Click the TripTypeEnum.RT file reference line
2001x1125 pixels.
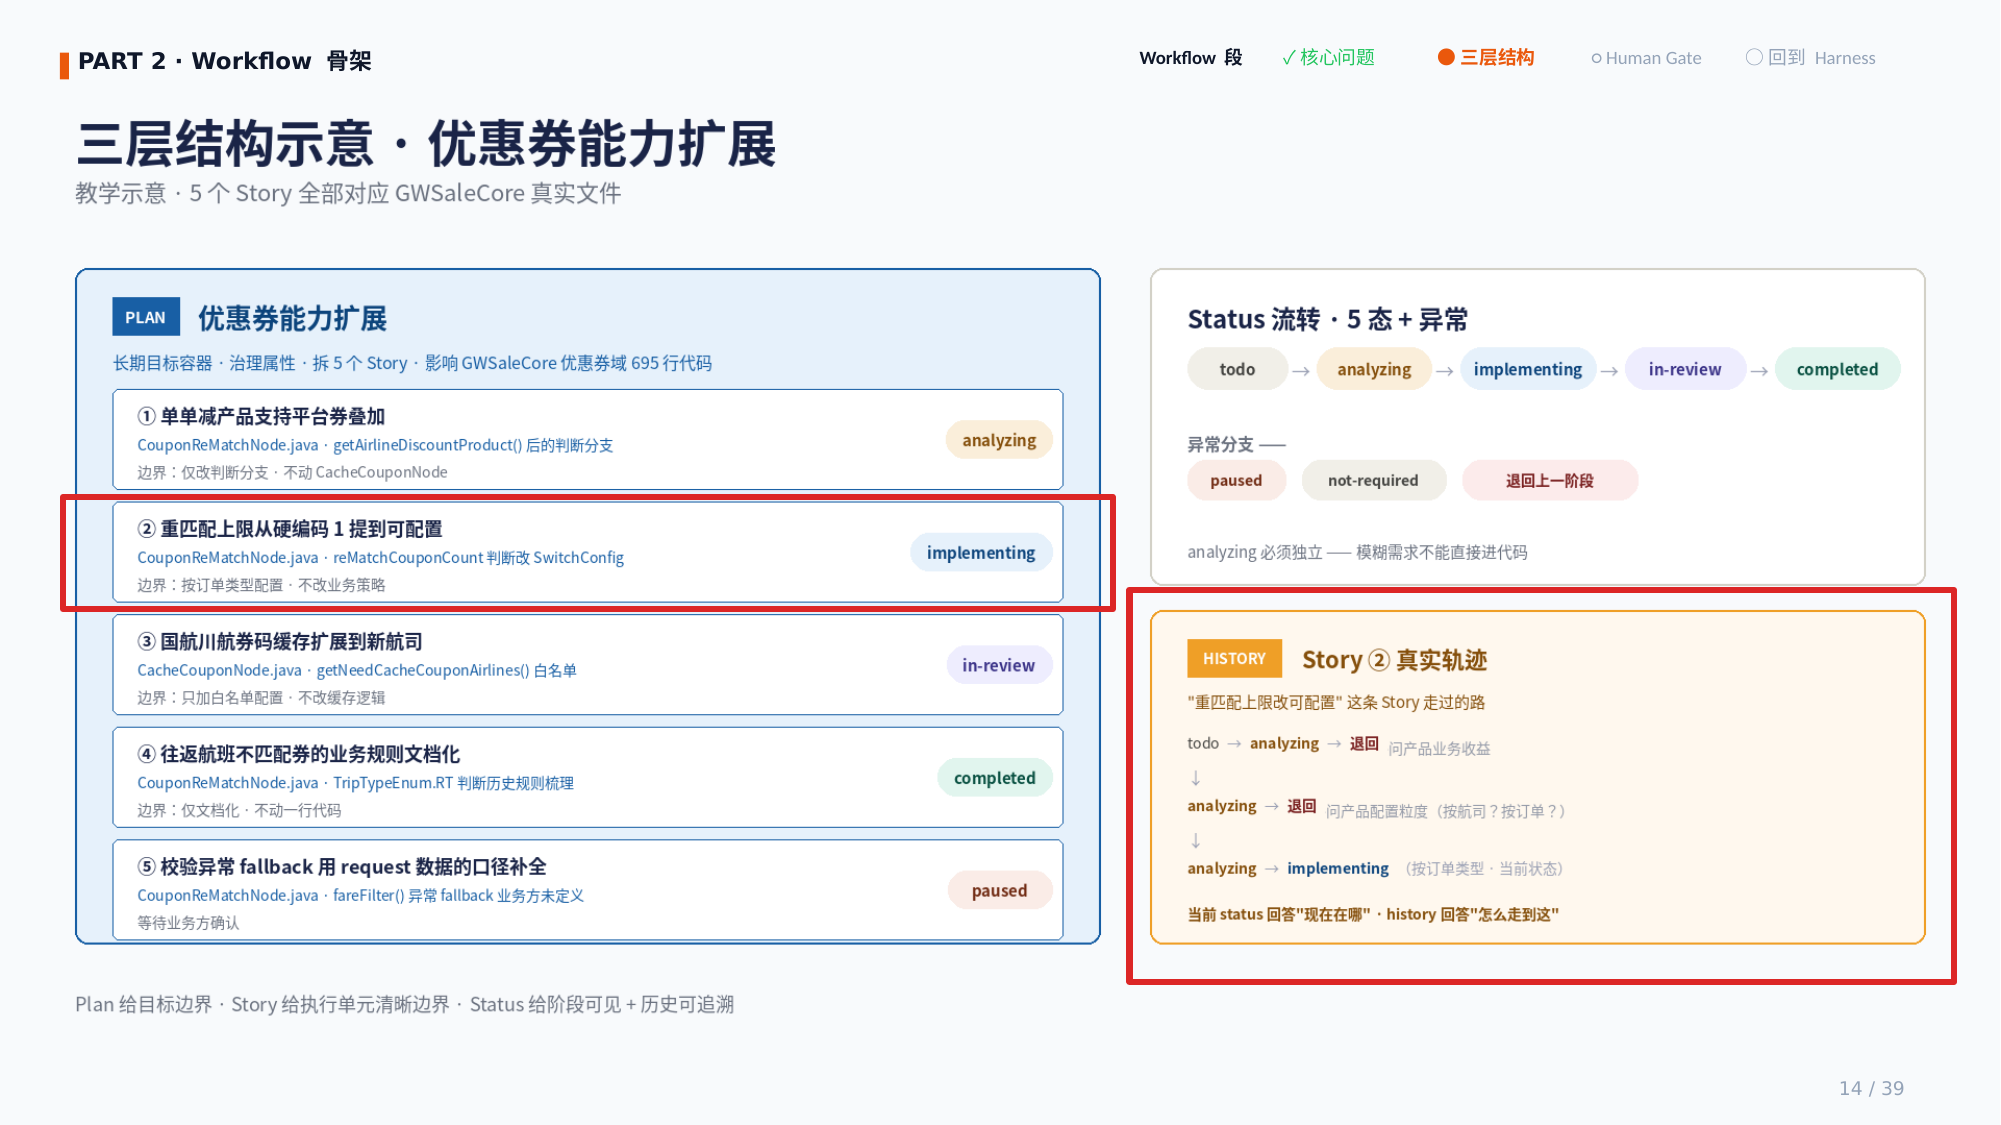coord(355,783)
